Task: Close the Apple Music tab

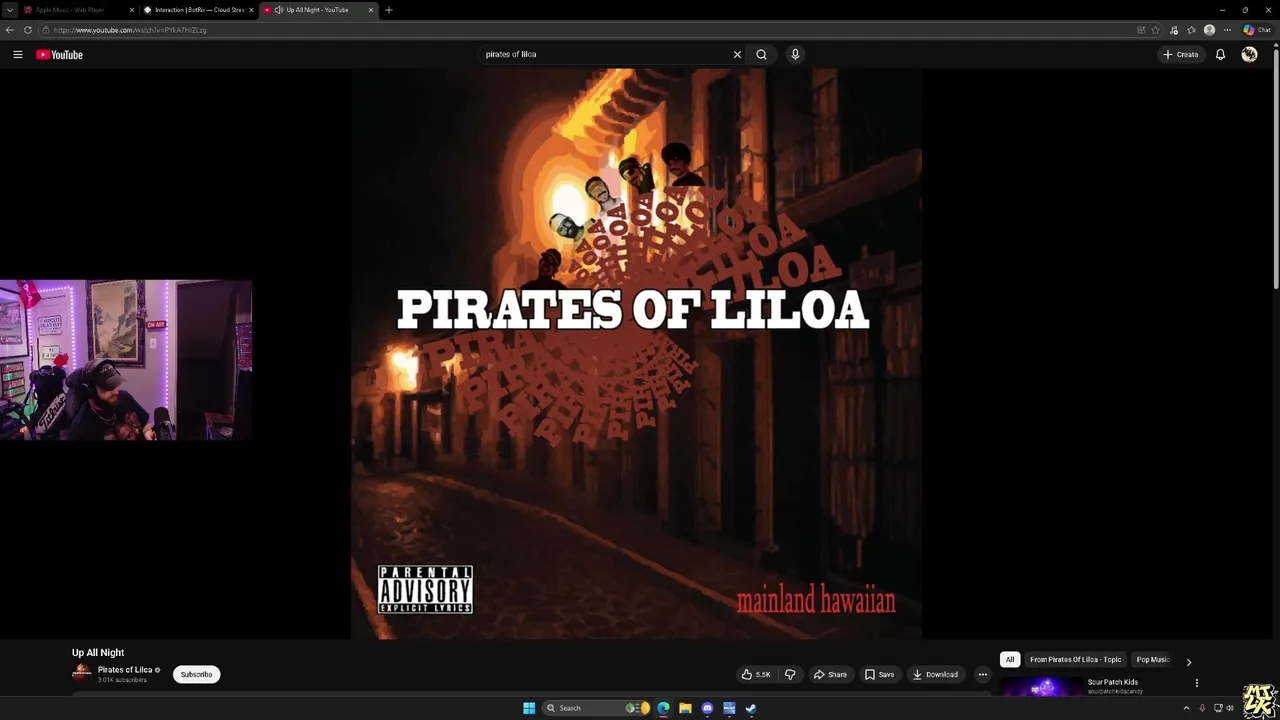Action: coord(131,10)
